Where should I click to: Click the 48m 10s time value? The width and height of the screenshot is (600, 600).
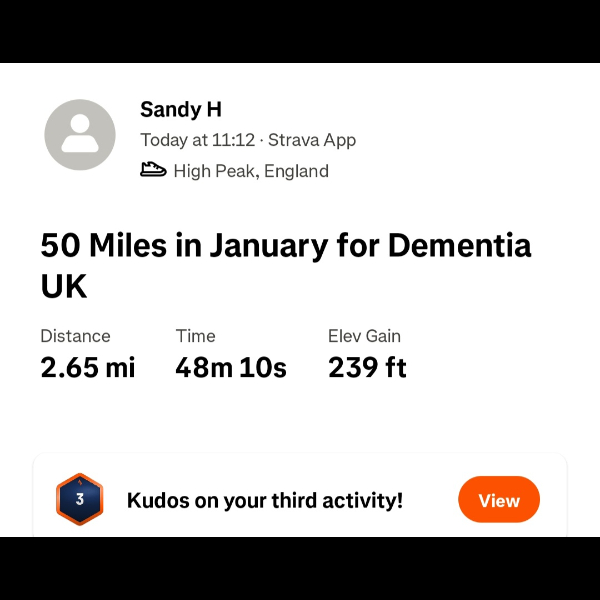pos(231,368)
